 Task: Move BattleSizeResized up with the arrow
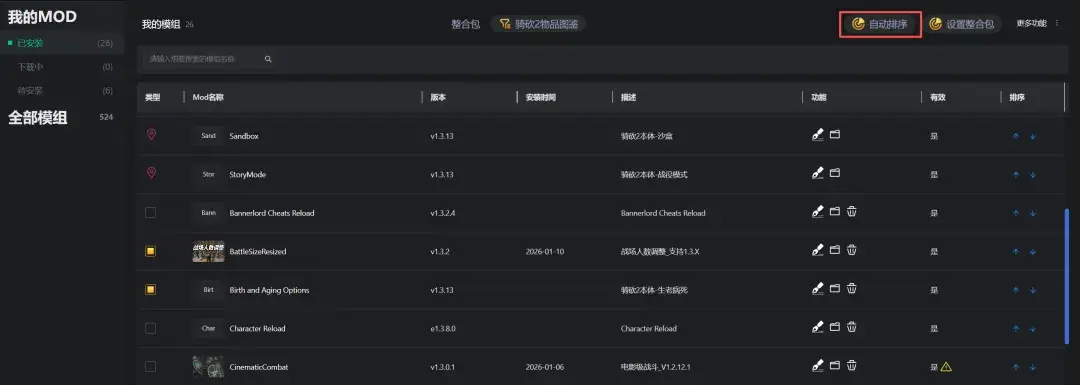1016,251
